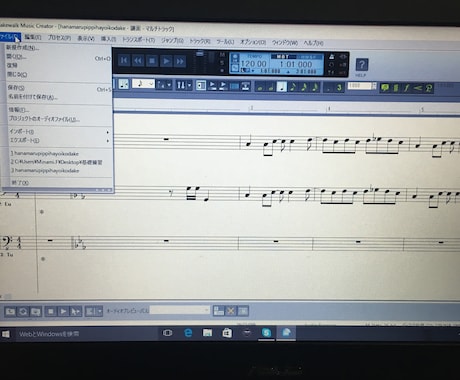Select the half note duration icon
This screenshot has width=460, height=380.
271,87
